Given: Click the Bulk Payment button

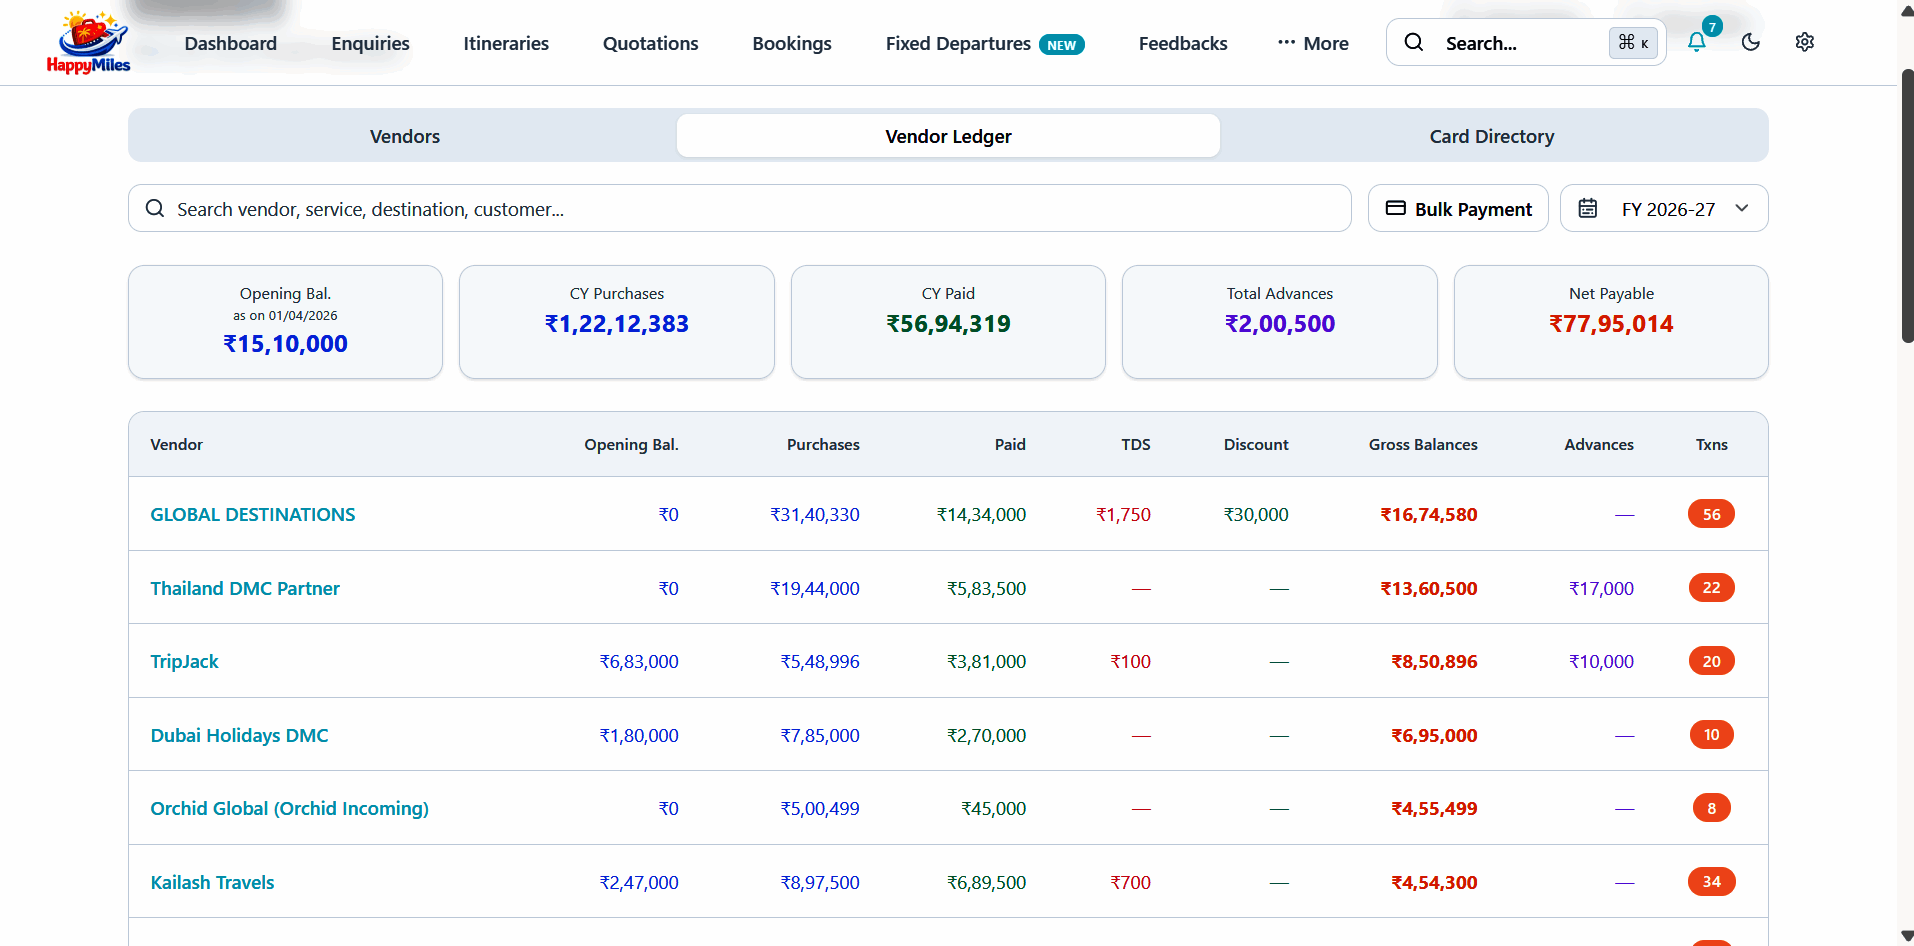Looking at the screenshot, I should click(1458, 208).
